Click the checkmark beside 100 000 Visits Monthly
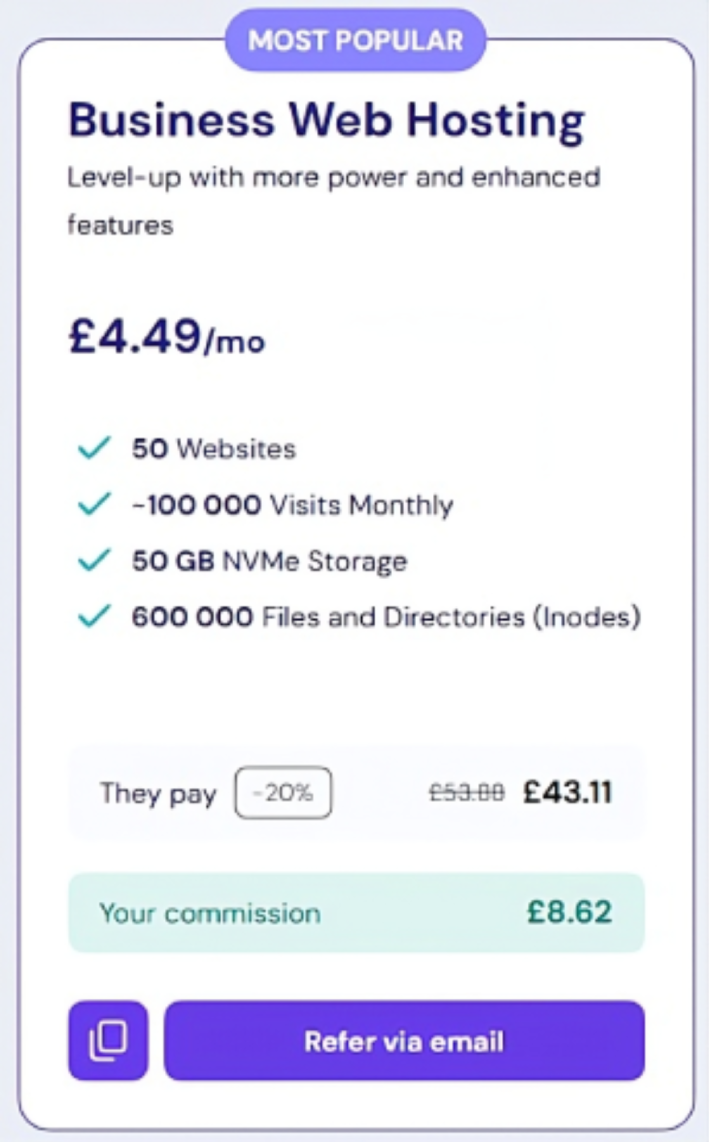Viewport: 709px width, 1142px height. click(x=93, y=505)
